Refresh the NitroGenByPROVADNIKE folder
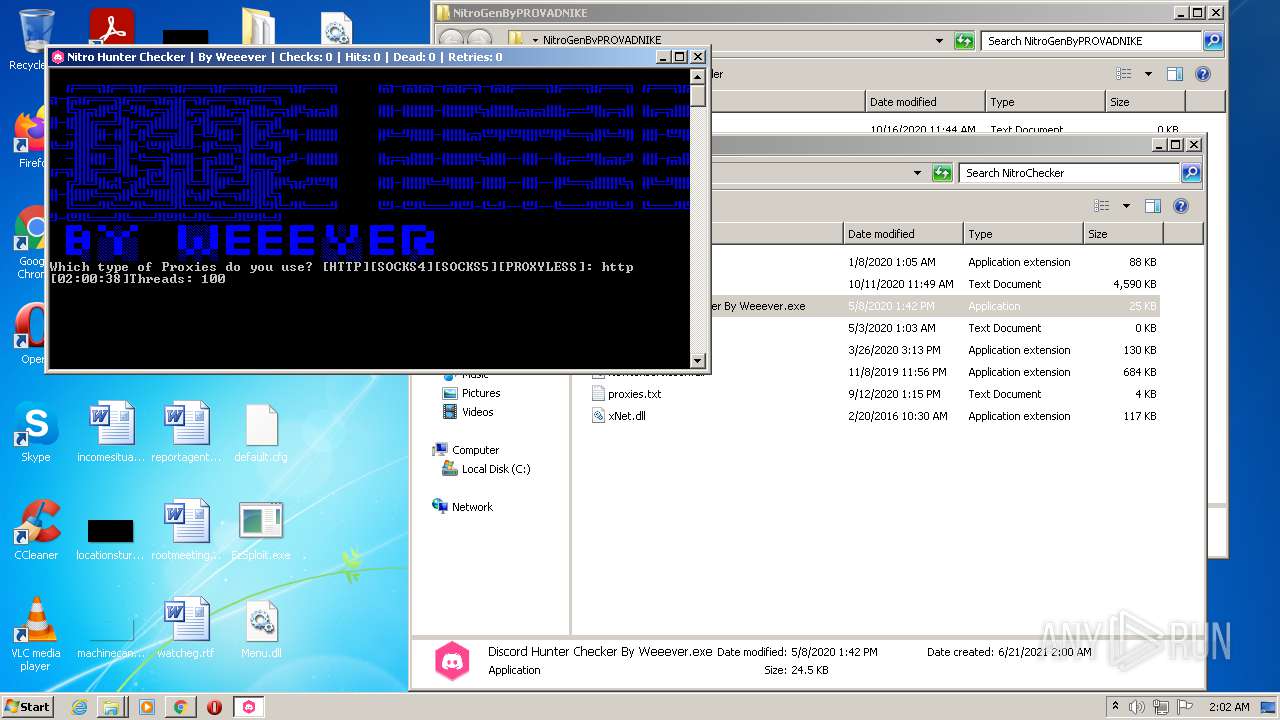 pyautogui.click(x=964, y=41)
